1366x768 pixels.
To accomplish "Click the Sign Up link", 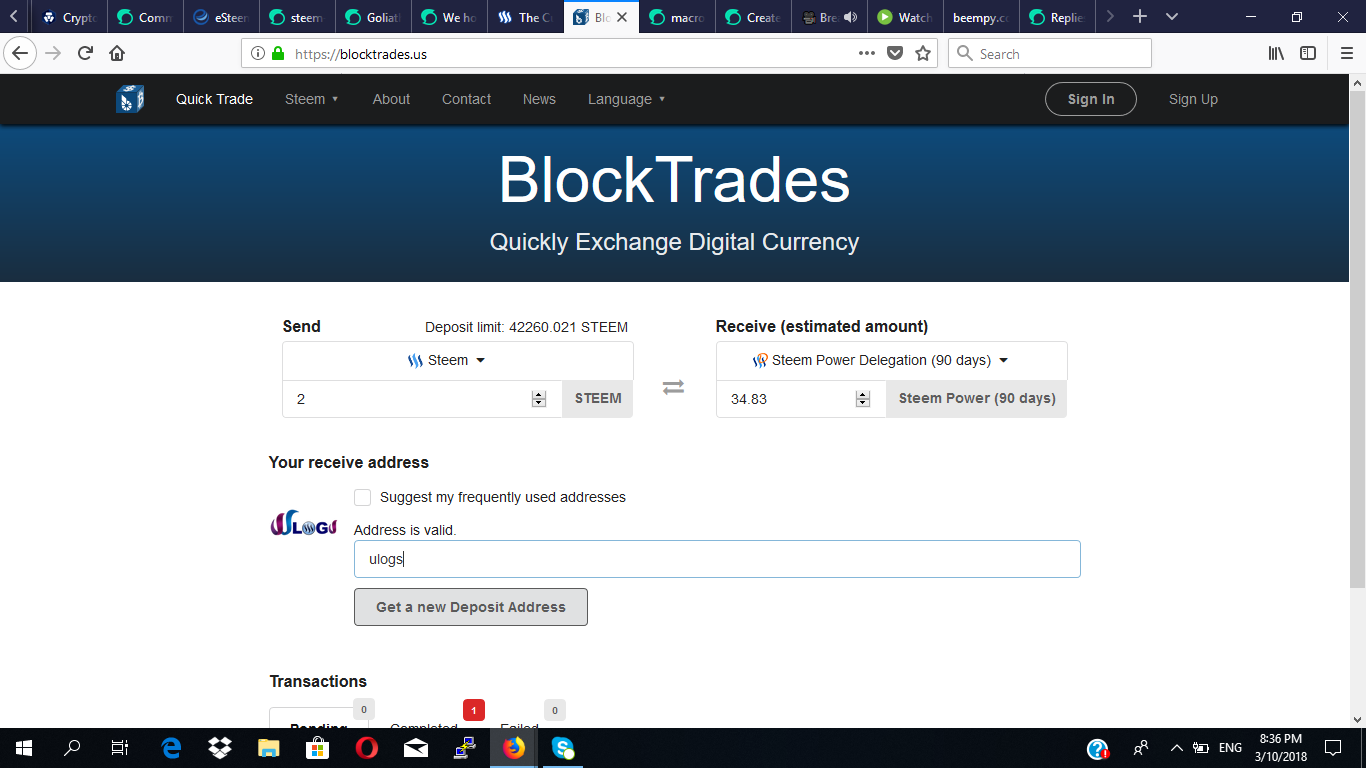I will [x=1193, y=99].
